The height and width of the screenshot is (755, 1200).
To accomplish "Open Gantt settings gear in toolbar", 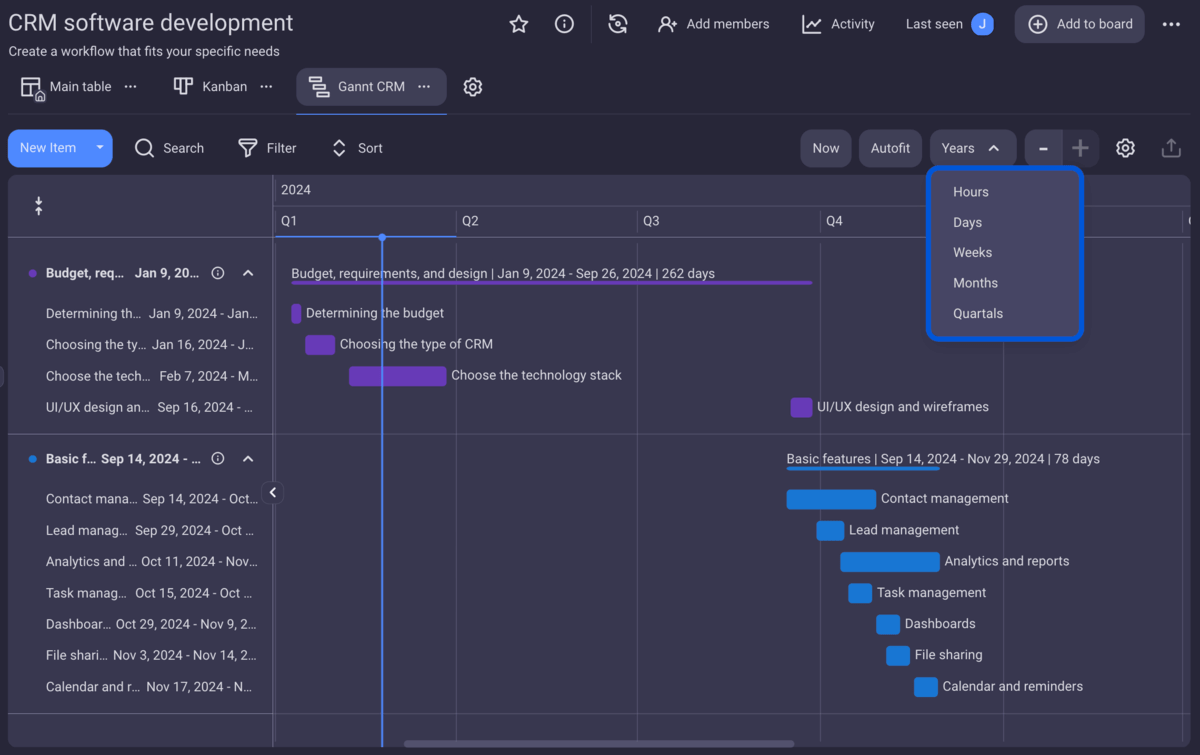I will pos(1125,148).
